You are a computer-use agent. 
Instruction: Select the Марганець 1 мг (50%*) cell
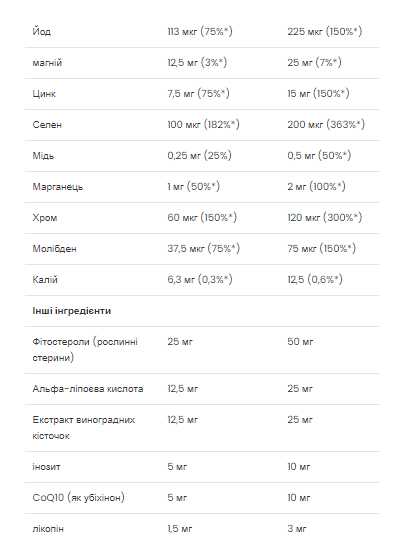pyautogui.click(x=193, y=186)
